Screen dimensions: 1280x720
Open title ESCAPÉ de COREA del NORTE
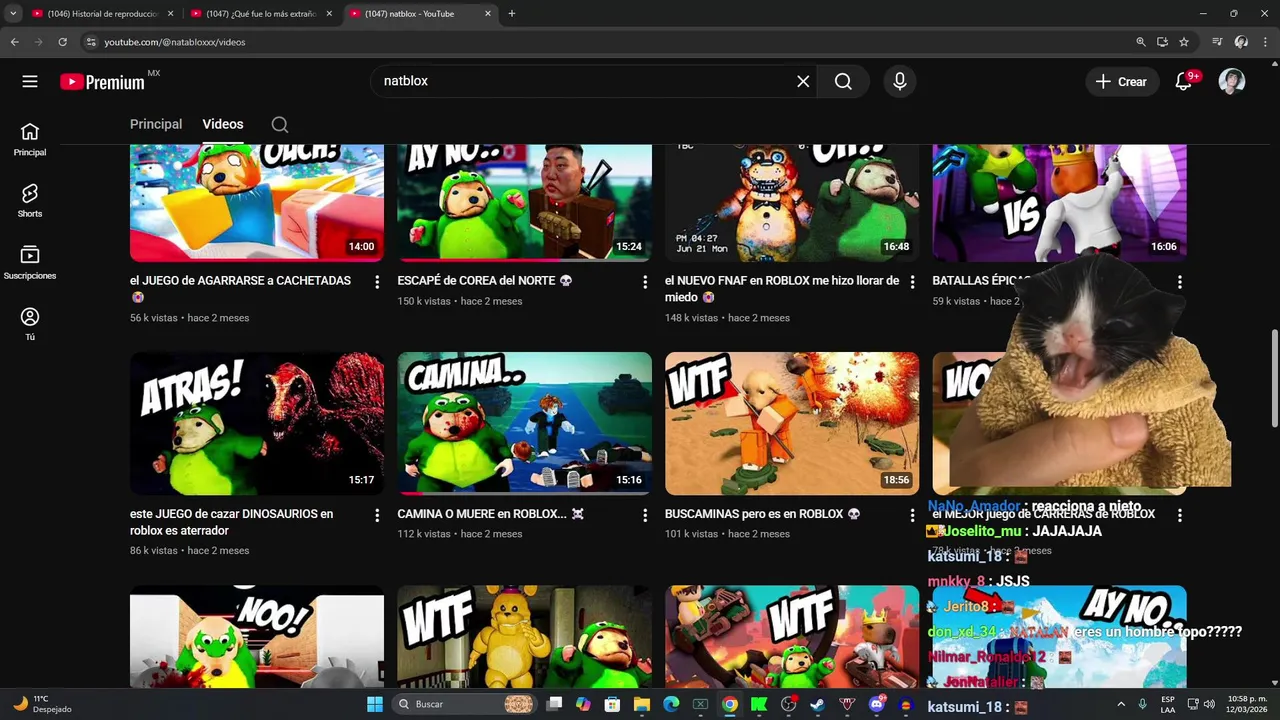coord(485,281)
